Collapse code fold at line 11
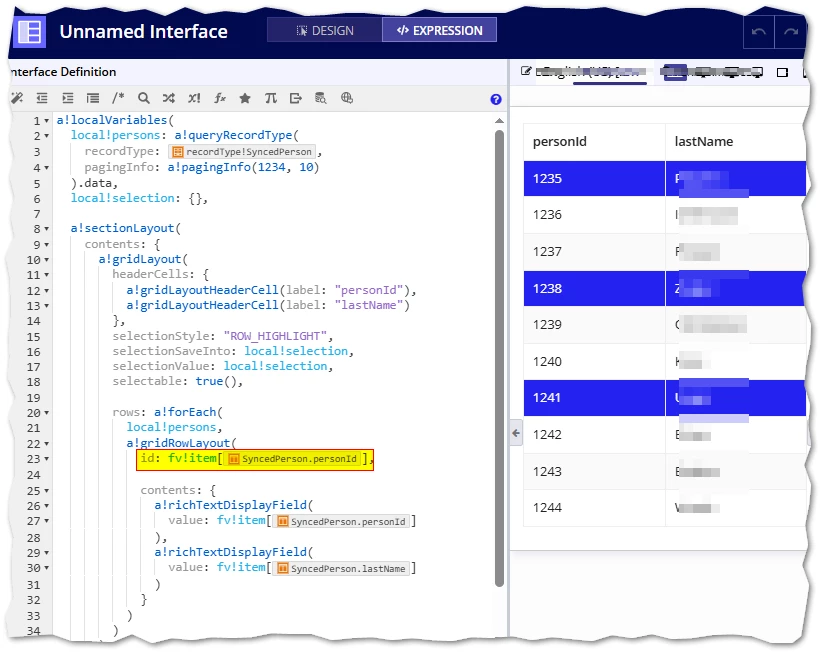 tap(47, 275)
